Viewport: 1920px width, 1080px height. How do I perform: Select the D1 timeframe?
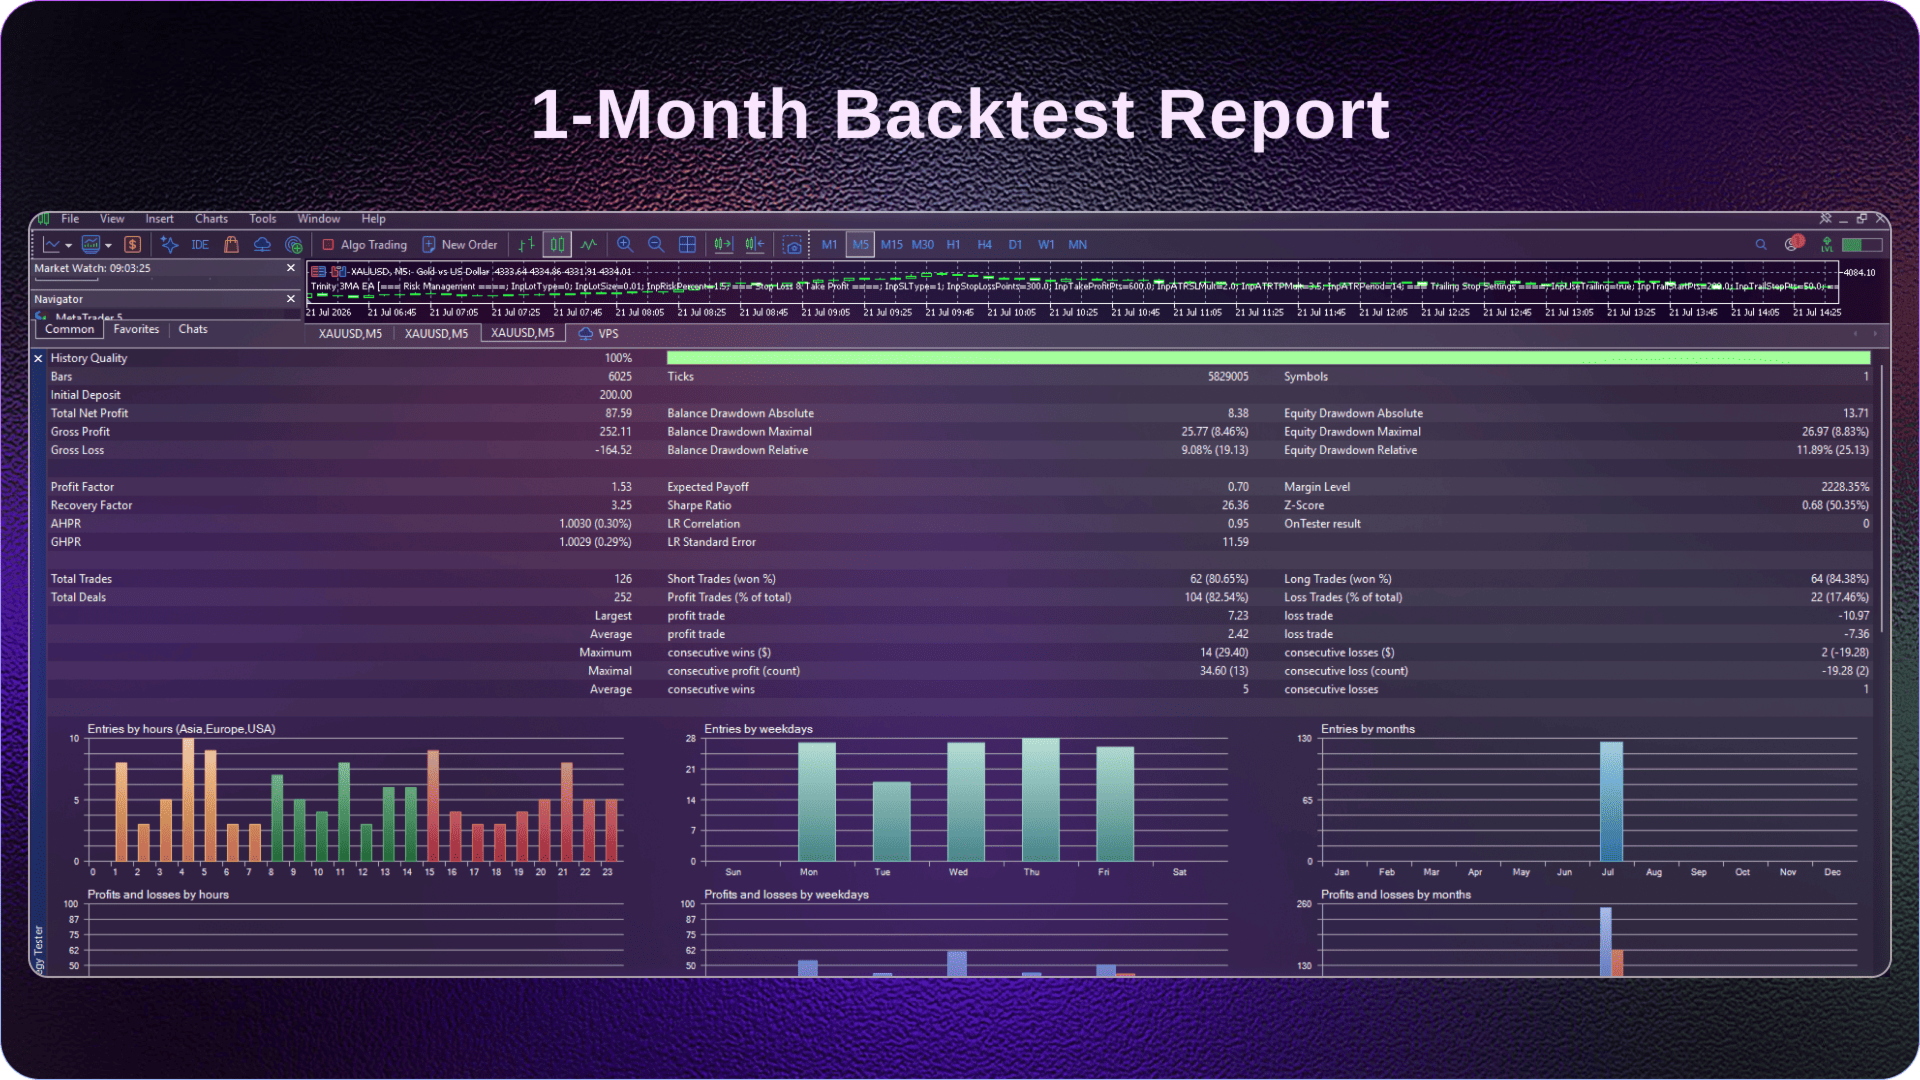click(x=1015, y=245)
